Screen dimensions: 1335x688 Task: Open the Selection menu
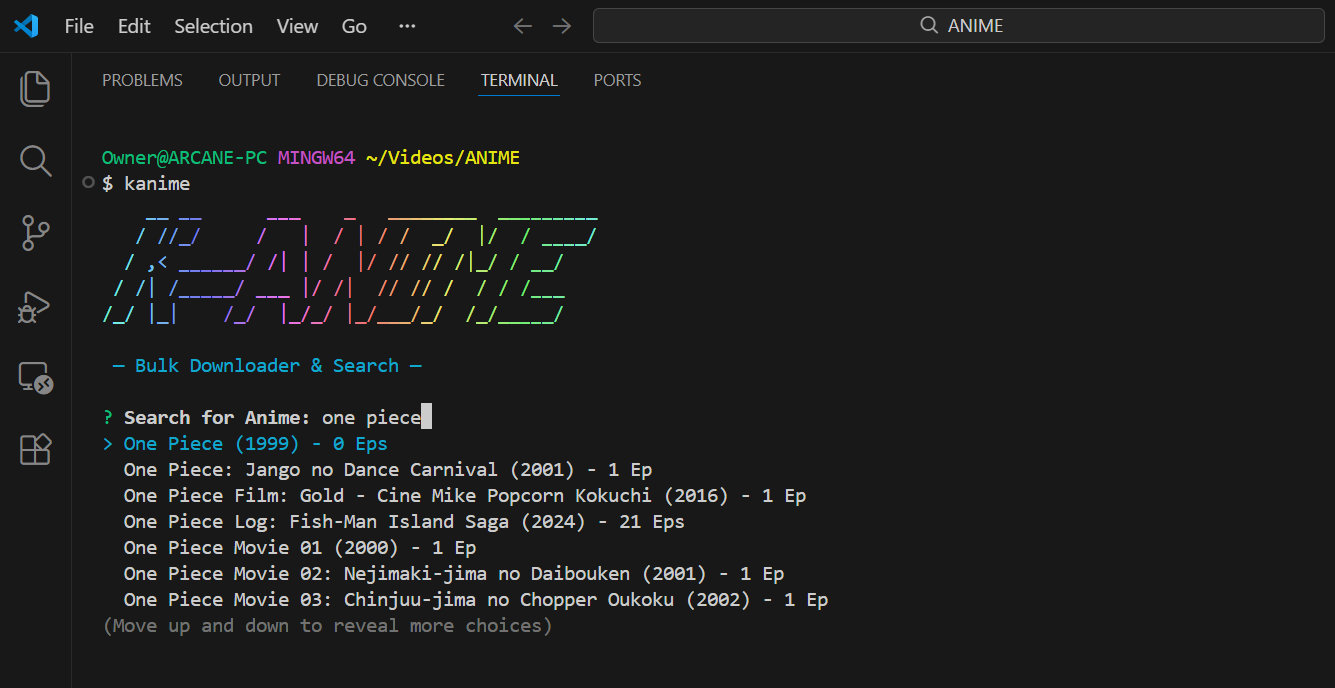pyautogui.click(x=213, y=26)
